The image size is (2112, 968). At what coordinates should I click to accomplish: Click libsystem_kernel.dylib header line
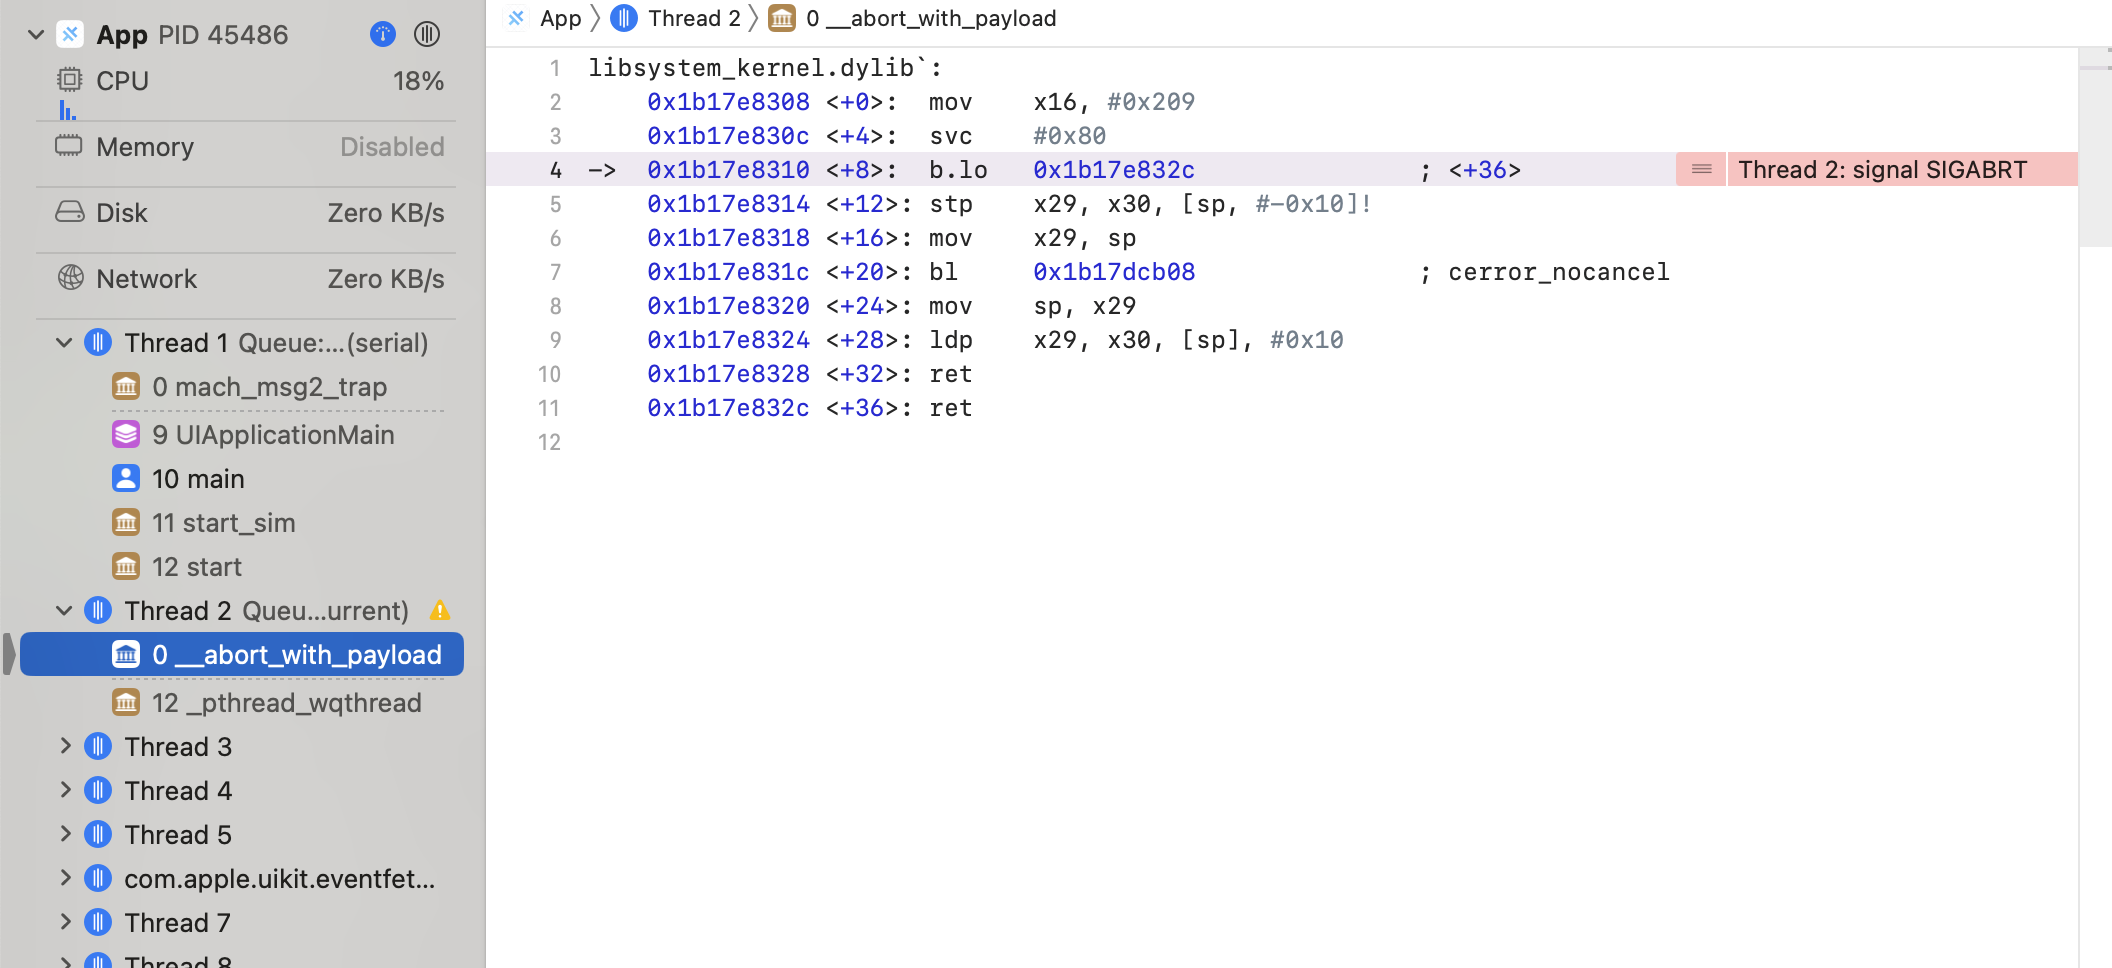point(765,68)
